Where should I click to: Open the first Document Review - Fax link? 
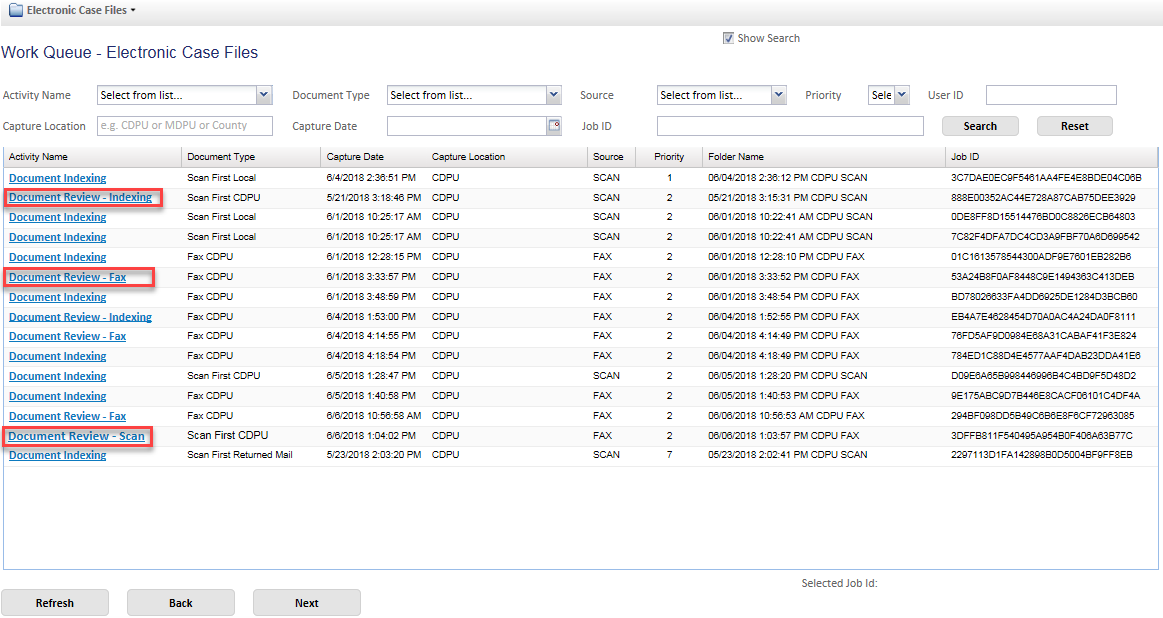(x=67, y=277)
